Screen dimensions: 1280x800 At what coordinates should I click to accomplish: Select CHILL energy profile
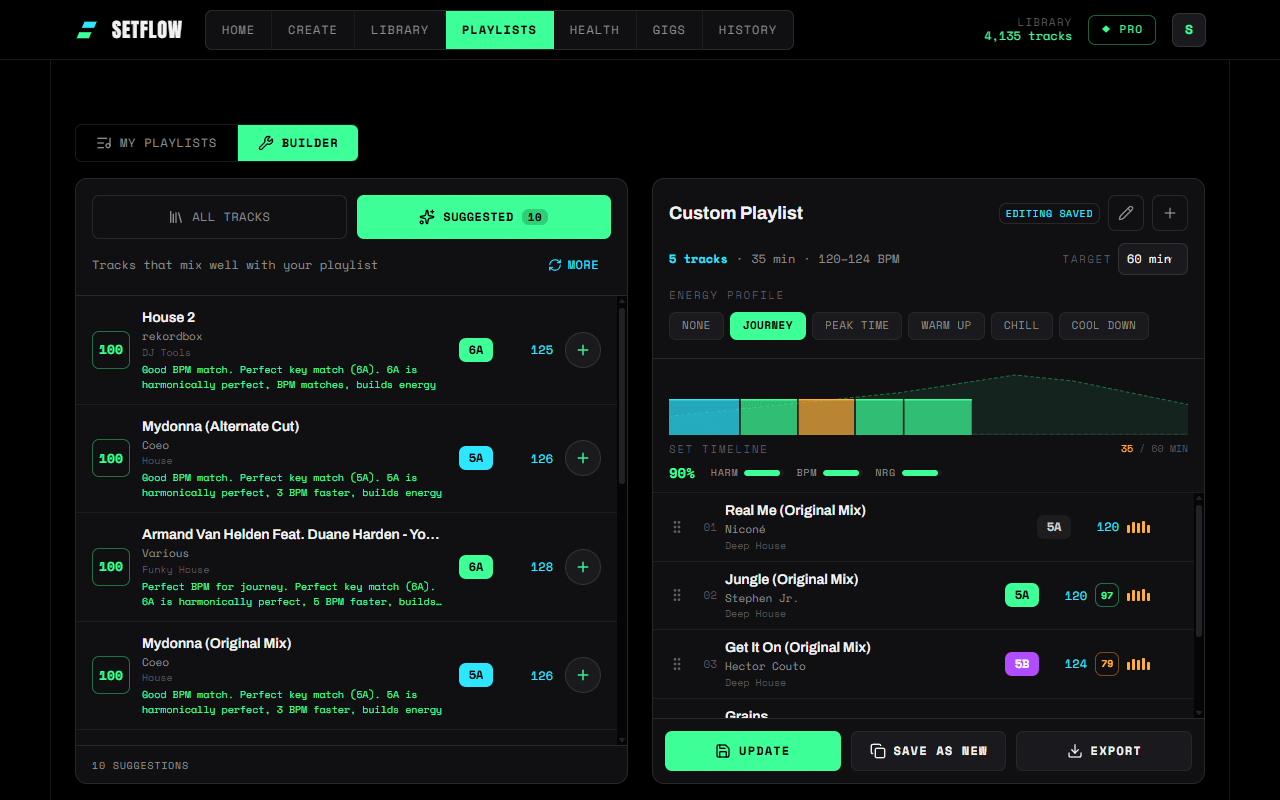(1022, 326)
